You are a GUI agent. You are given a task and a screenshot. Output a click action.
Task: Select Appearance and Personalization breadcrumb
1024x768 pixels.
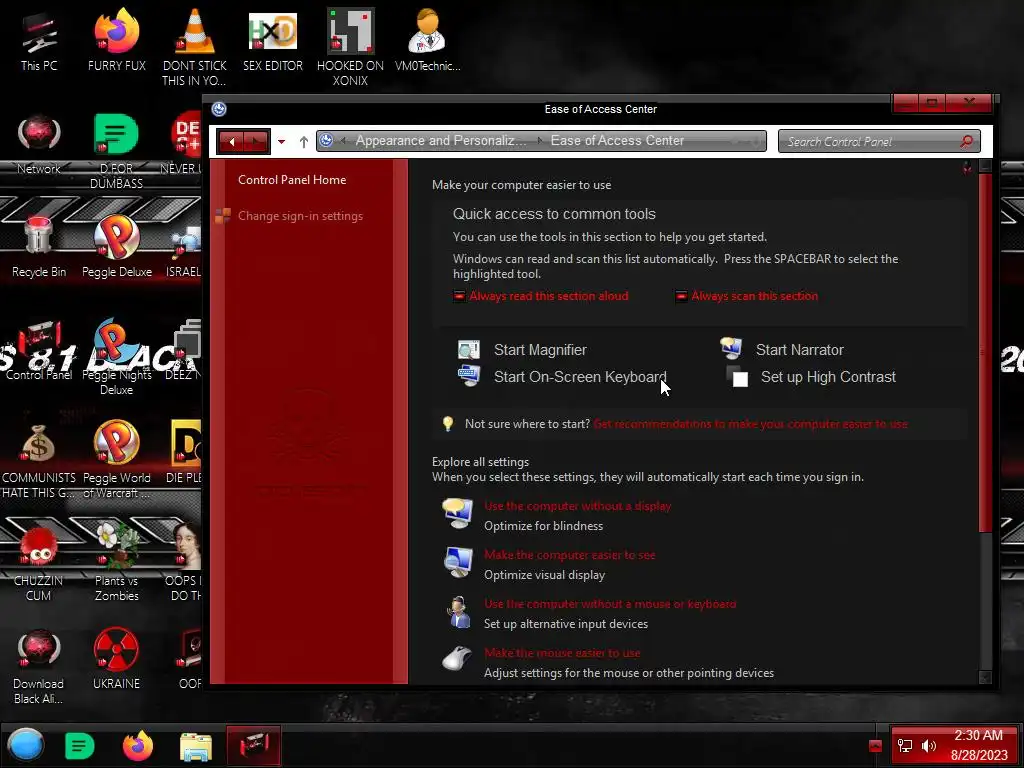(x=441, y=140)
